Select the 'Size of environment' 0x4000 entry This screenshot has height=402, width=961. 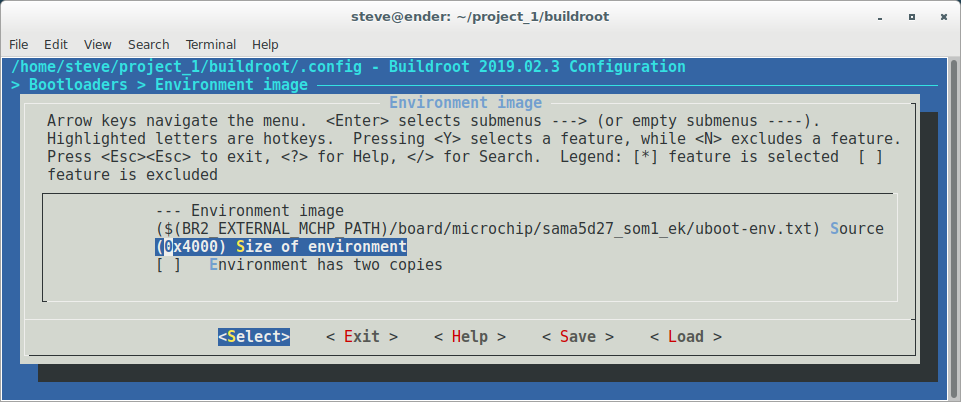coord(281,247)
